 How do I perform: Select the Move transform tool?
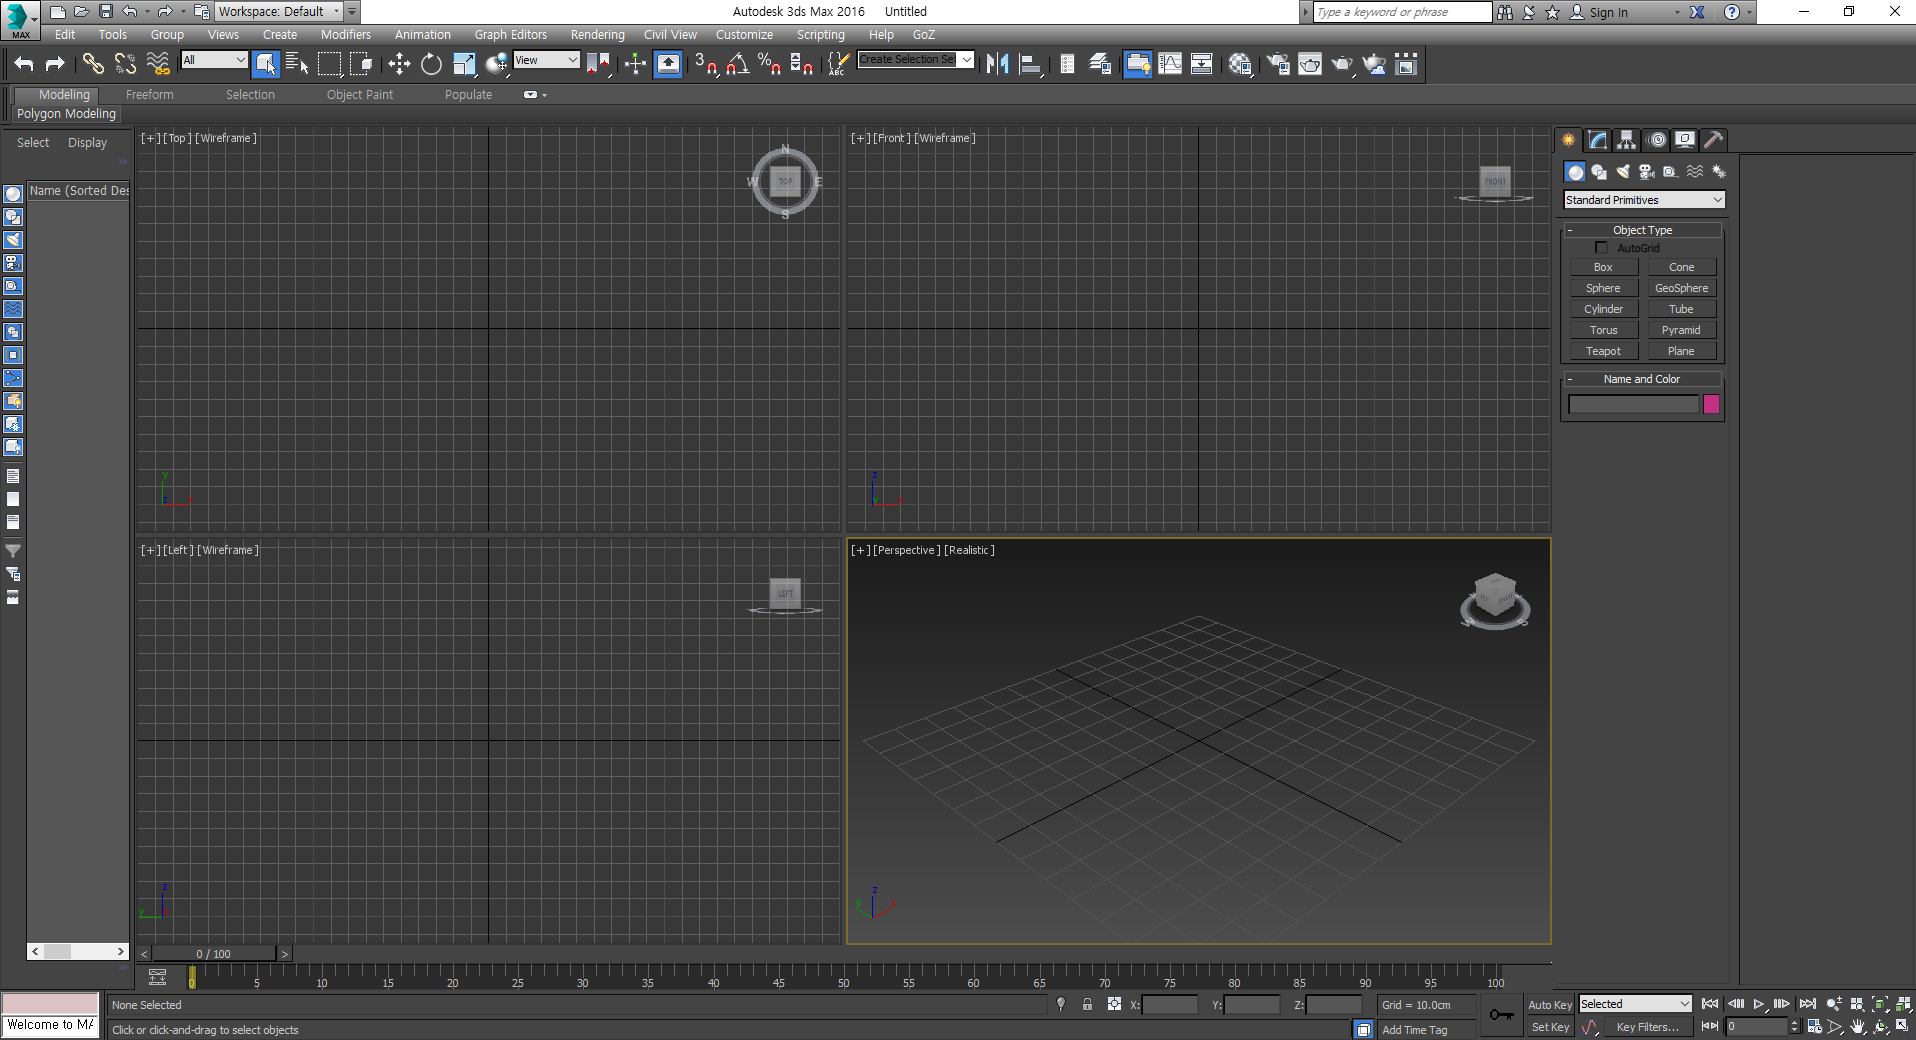pos(399,65)
